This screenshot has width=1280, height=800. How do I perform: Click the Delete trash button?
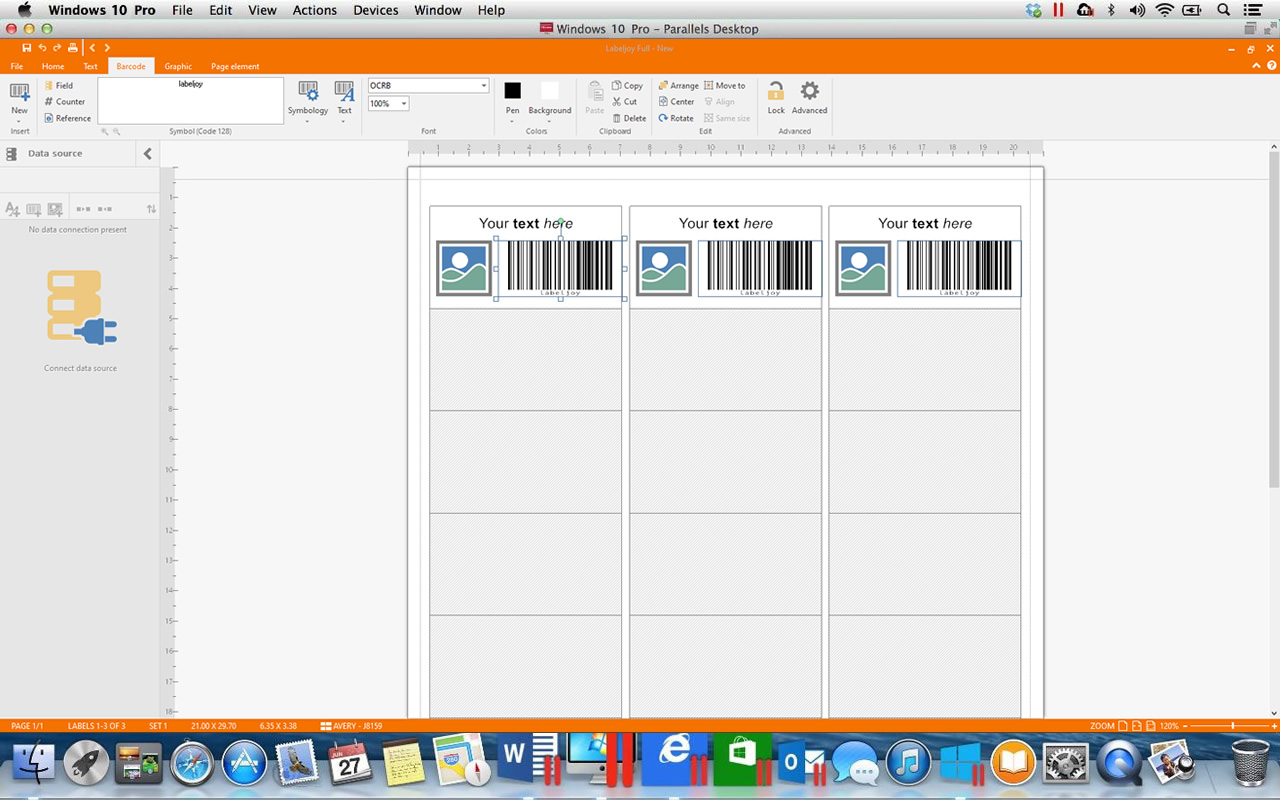click(629, 118)
